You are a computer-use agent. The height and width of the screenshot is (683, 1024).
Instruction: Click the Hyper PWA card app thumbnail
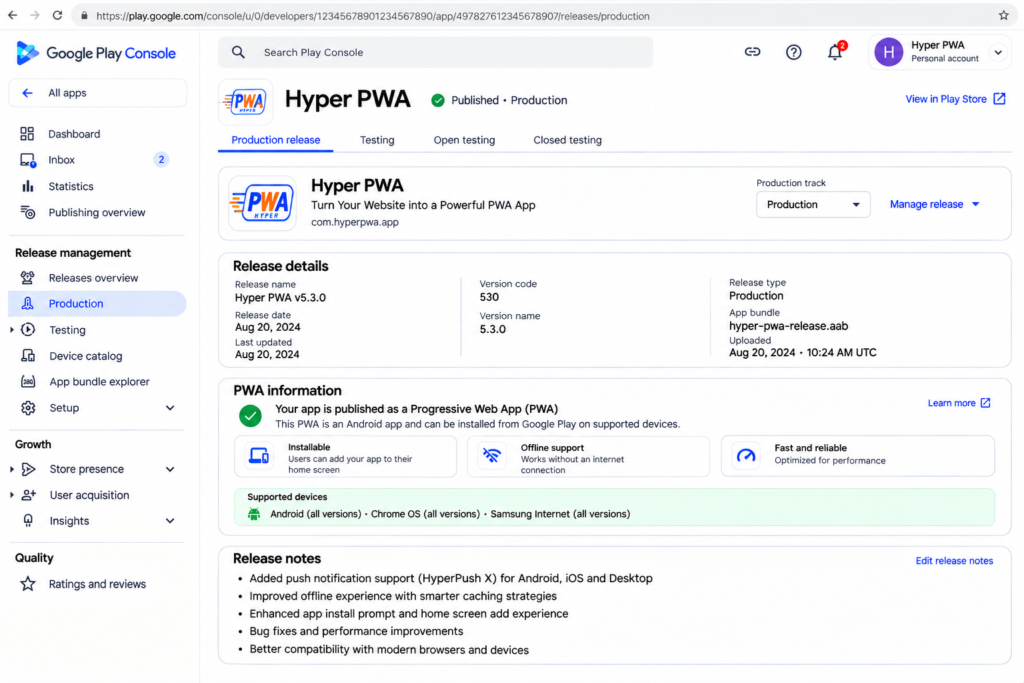(263, 203)
